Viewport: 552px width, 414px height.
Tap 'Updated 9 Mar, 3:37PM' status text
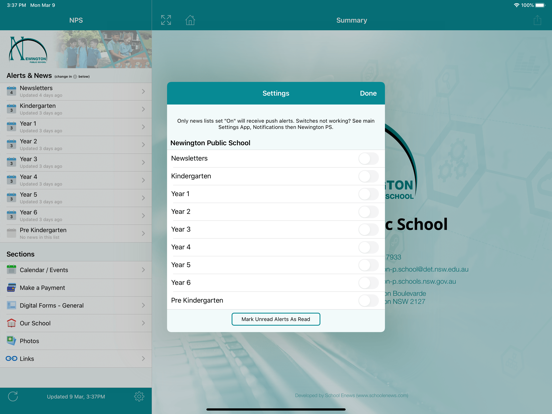(76, 396)
